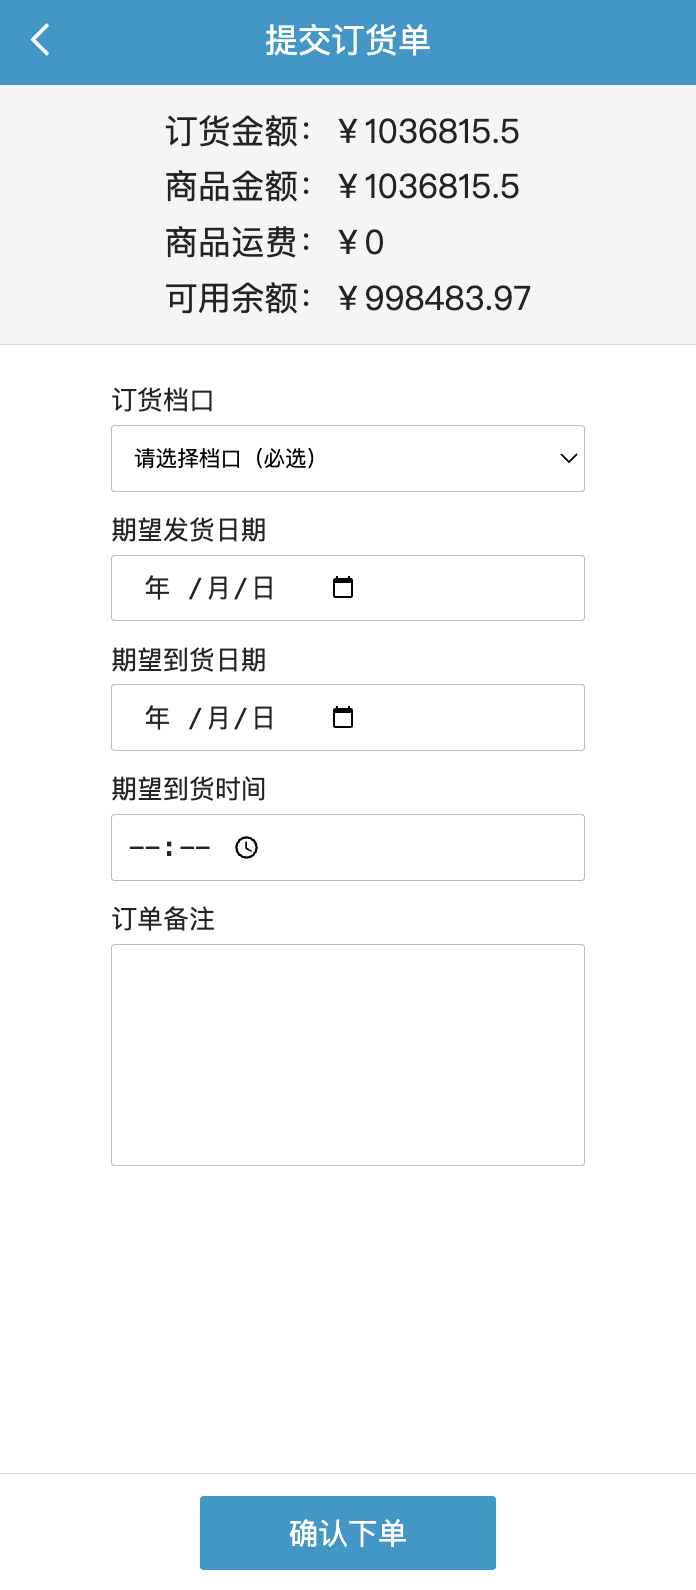The width and height of the screenshot is (696, 1590).
Task: Click the 提交订货单 title text
Action: tap(347, 41)
